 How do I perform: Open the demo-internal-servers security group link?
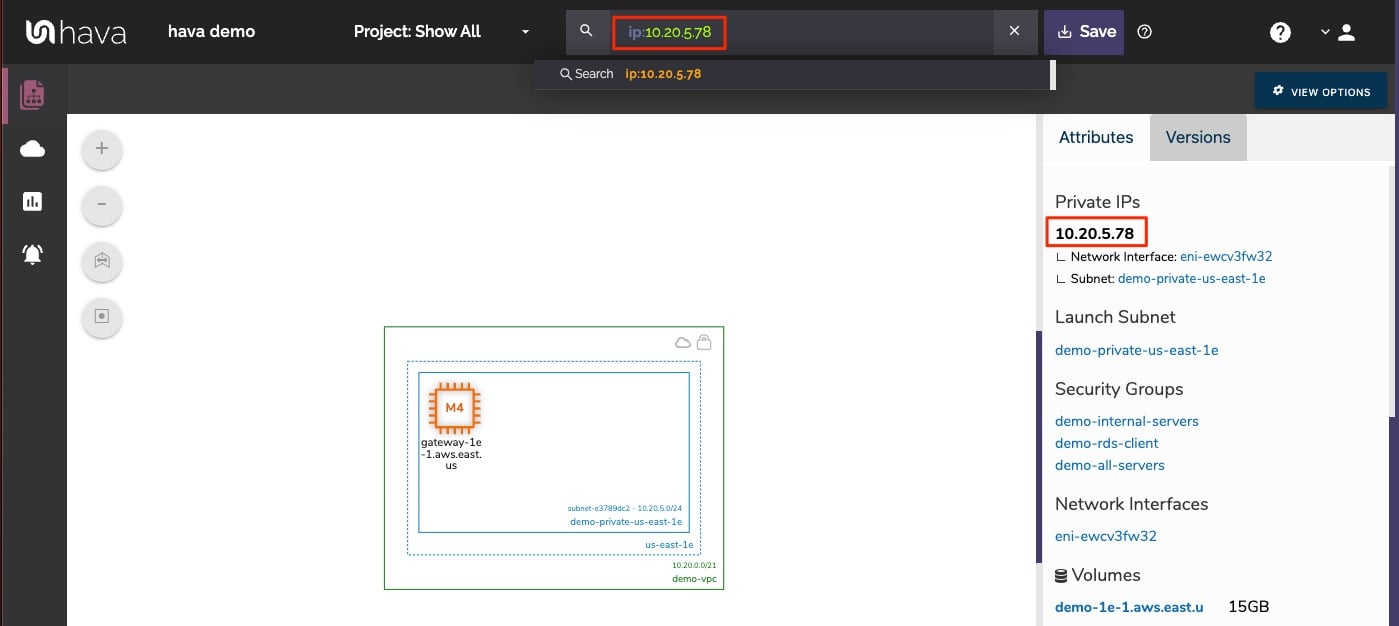pyautogui.click(x=1127, y=421)
